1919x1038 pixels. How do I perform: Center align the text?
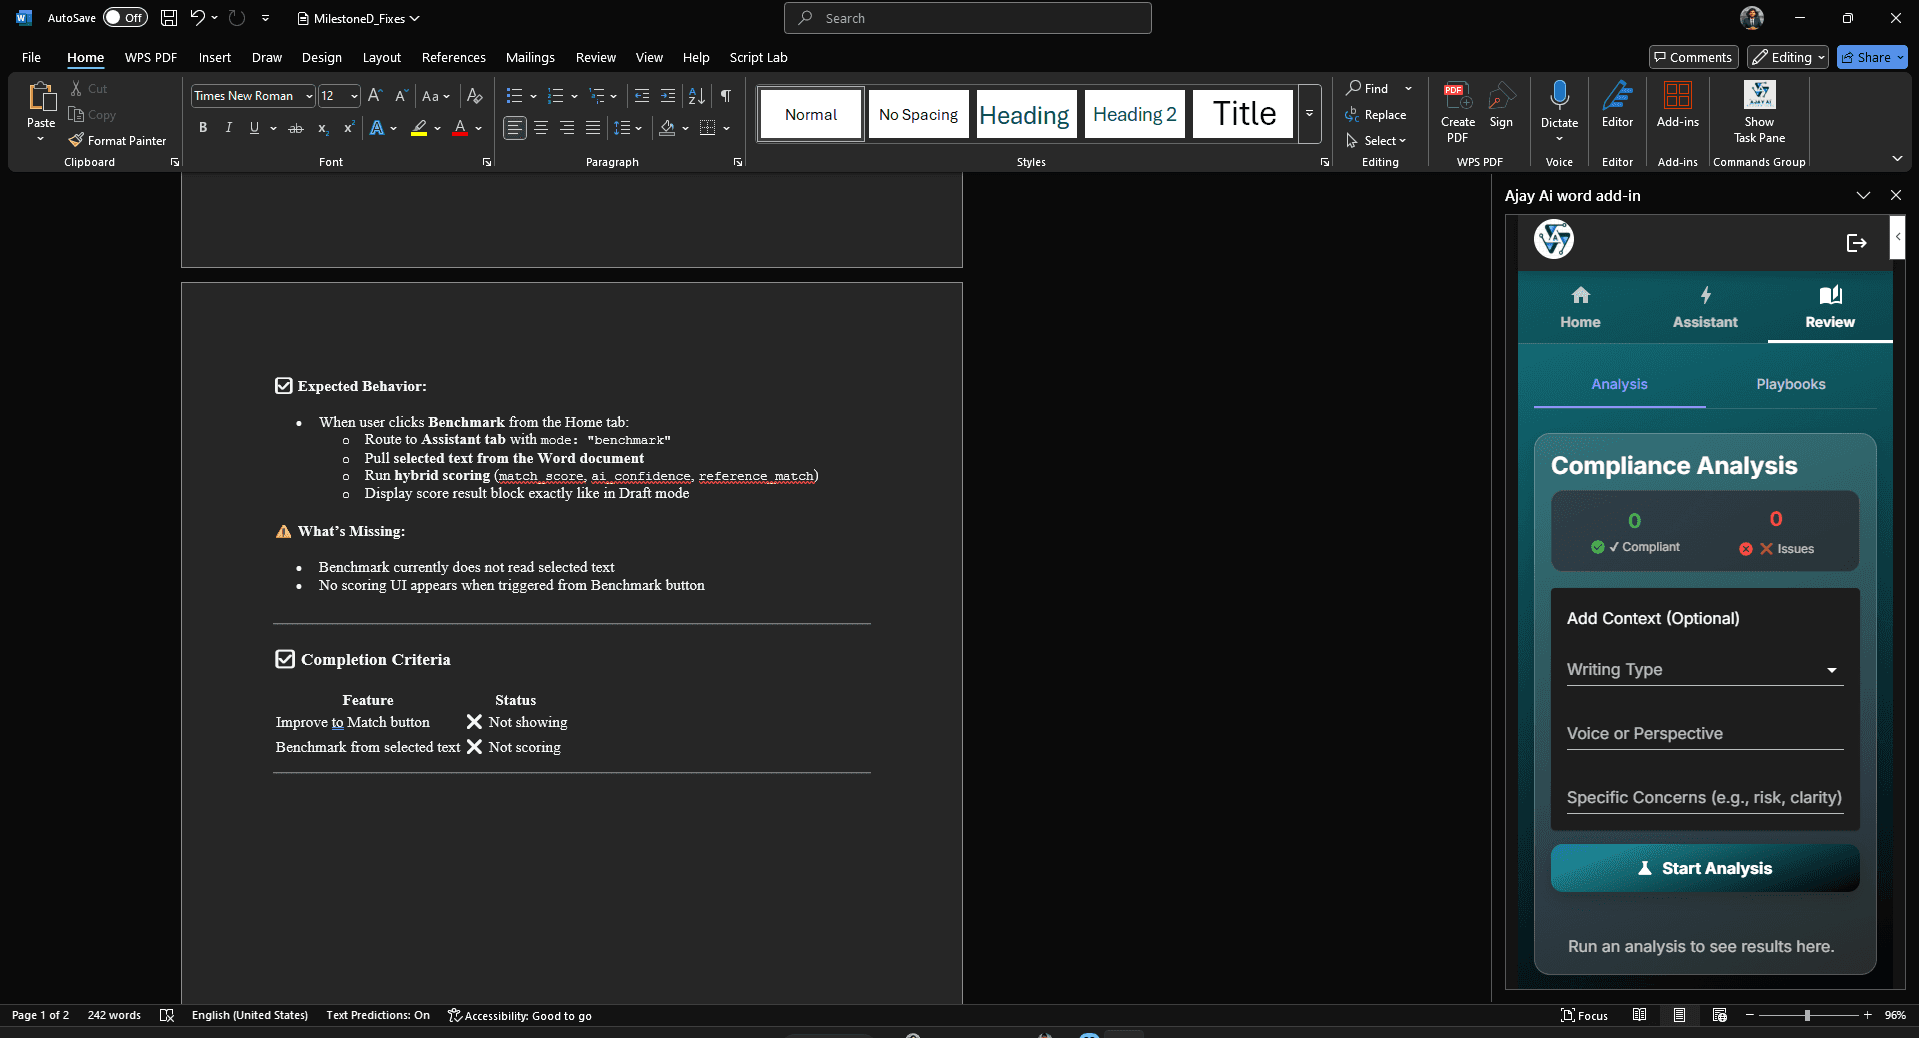tap(541, 128)
